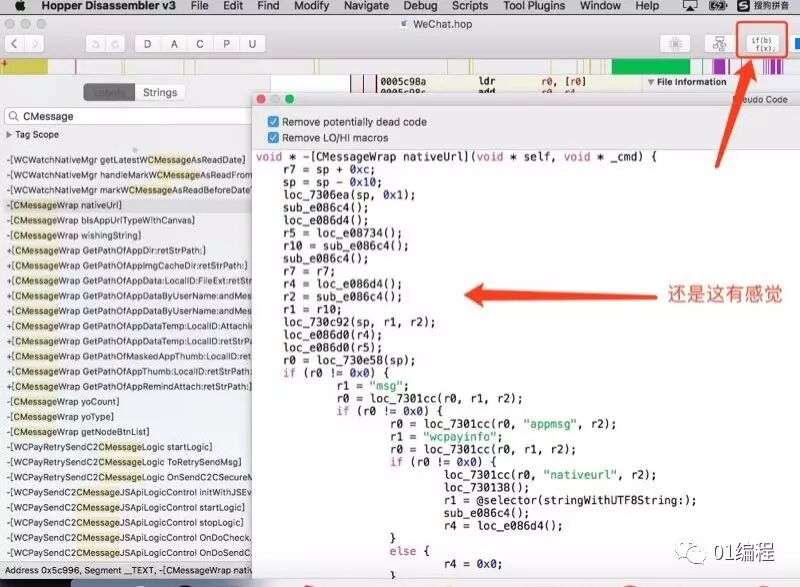
Task: Switch to assembly view mode icon
Action: [675, 44]
